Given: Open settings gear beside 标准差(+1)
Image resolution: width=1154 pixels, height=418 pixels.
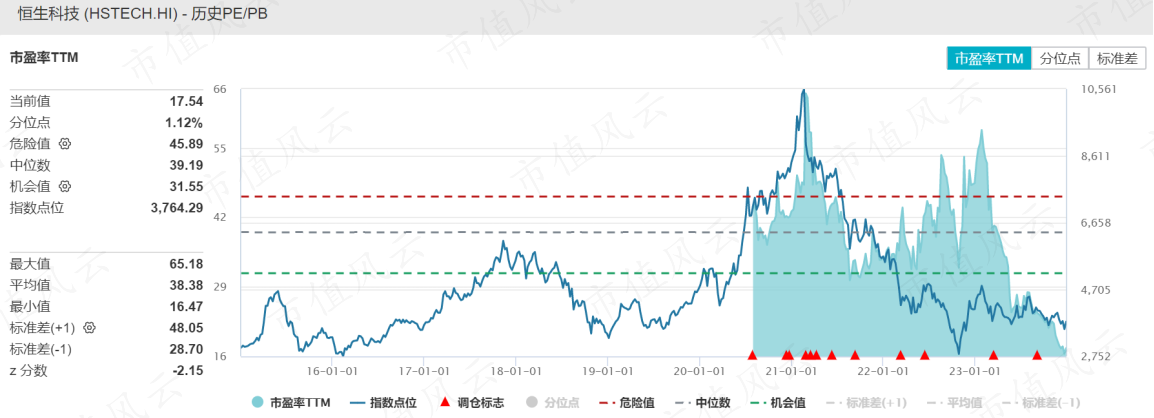Looking at the screenshot, I should tap(90, 327).
